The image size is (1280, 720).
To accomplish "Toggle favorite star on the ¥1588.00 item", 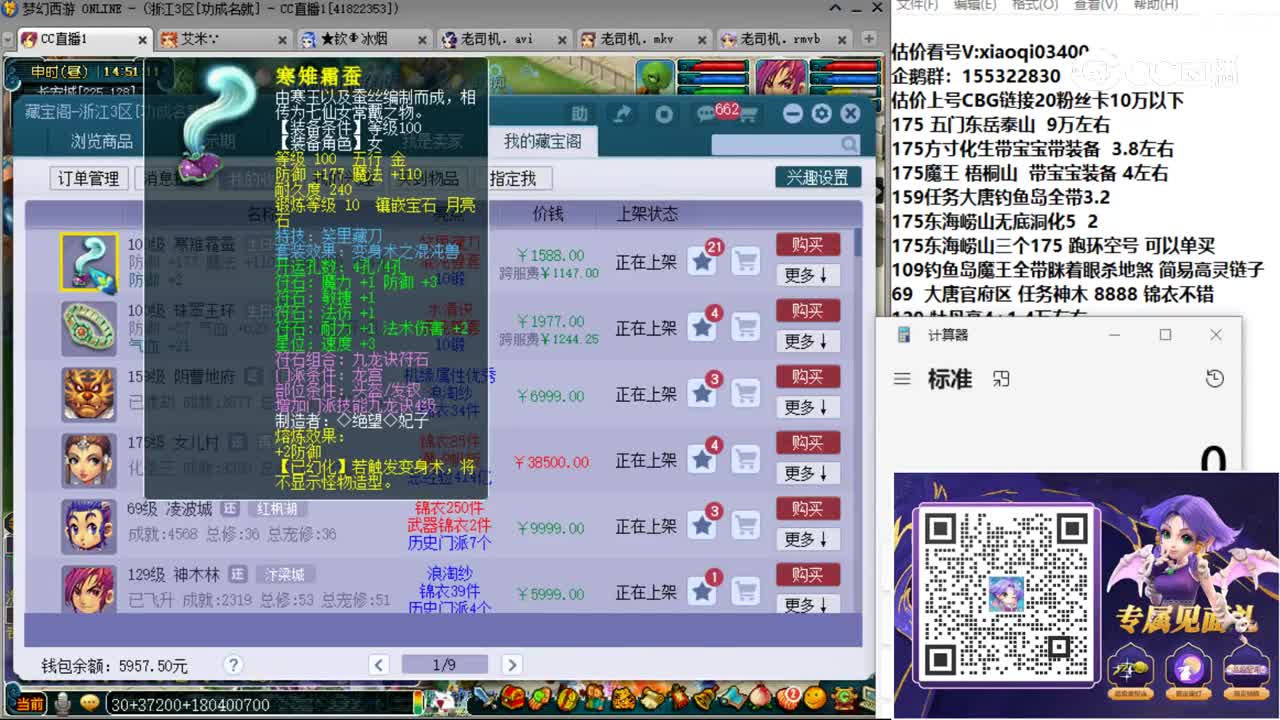I will click(703, 262).
